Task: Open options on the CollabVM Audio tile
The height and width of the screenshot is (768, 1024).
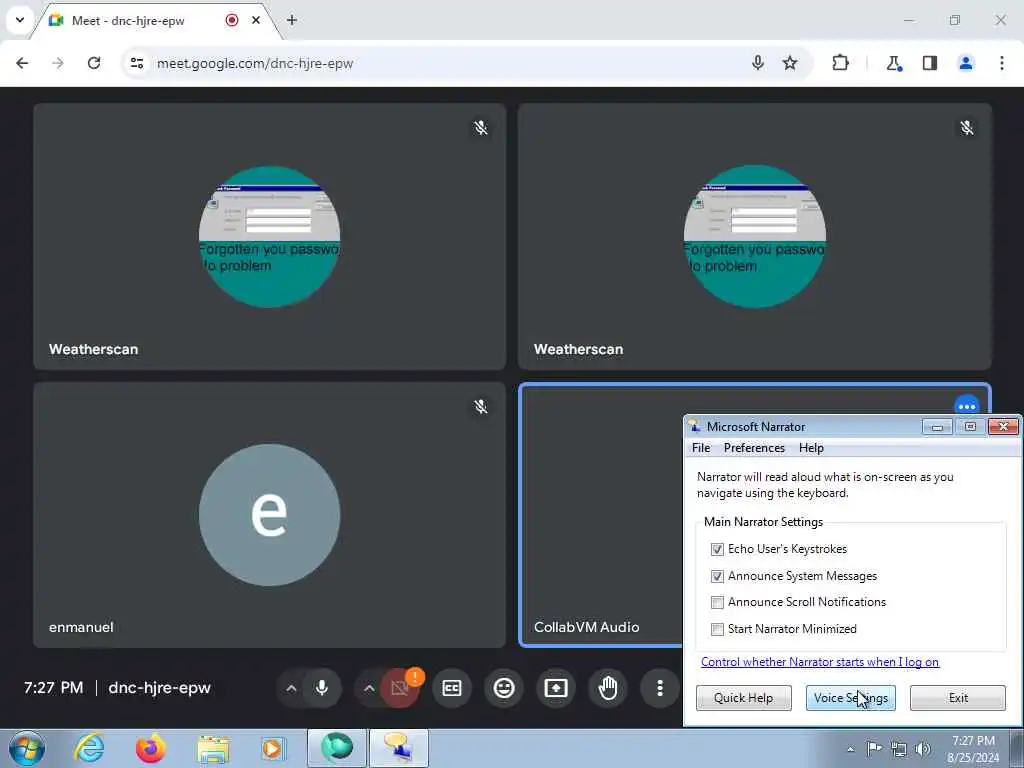Action: tap(967, 406)
